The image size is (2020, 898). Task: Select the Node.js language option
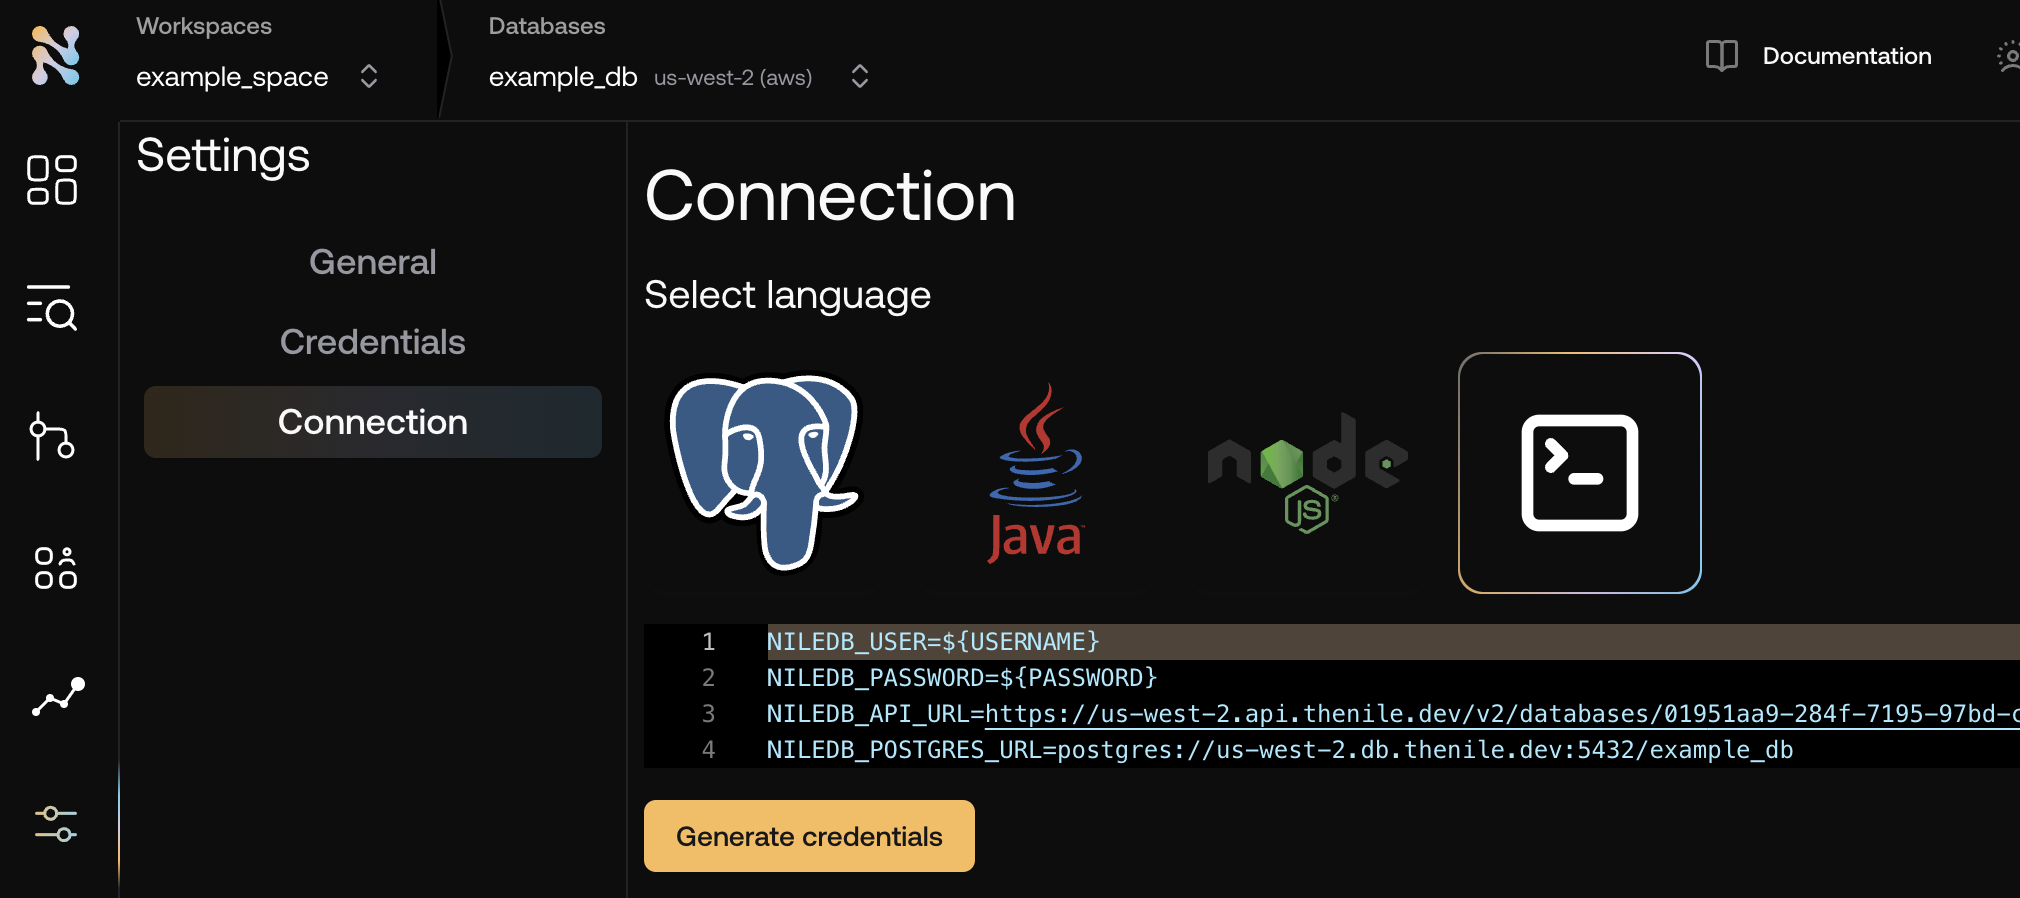(1307, 472)
